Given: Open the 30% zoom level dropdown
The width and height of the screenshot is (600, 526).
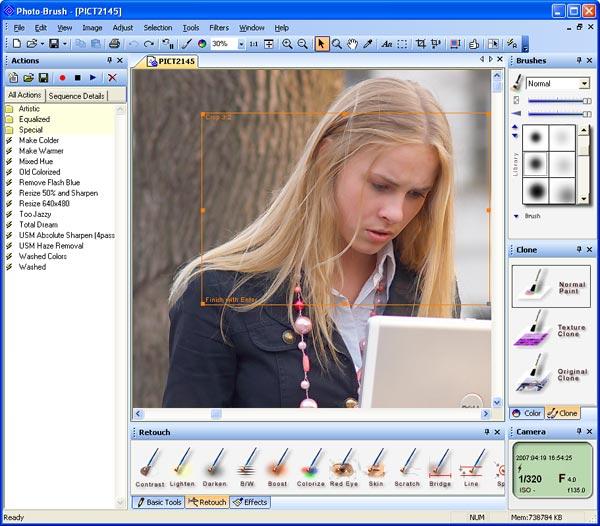Looking at the screenshot, I should click(241, 44).
